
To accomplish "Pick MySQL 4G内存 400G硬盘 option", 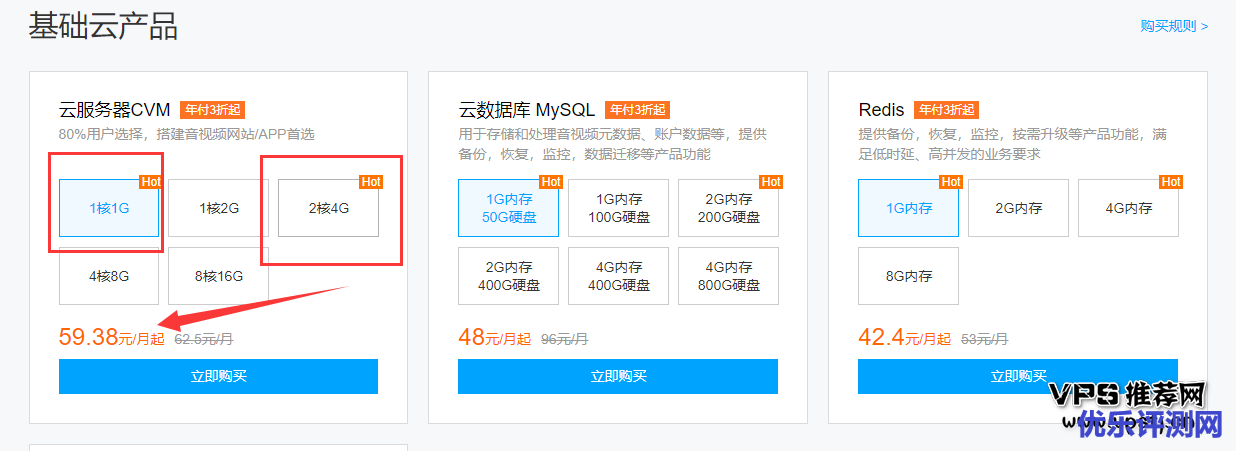I will point(618,276).
